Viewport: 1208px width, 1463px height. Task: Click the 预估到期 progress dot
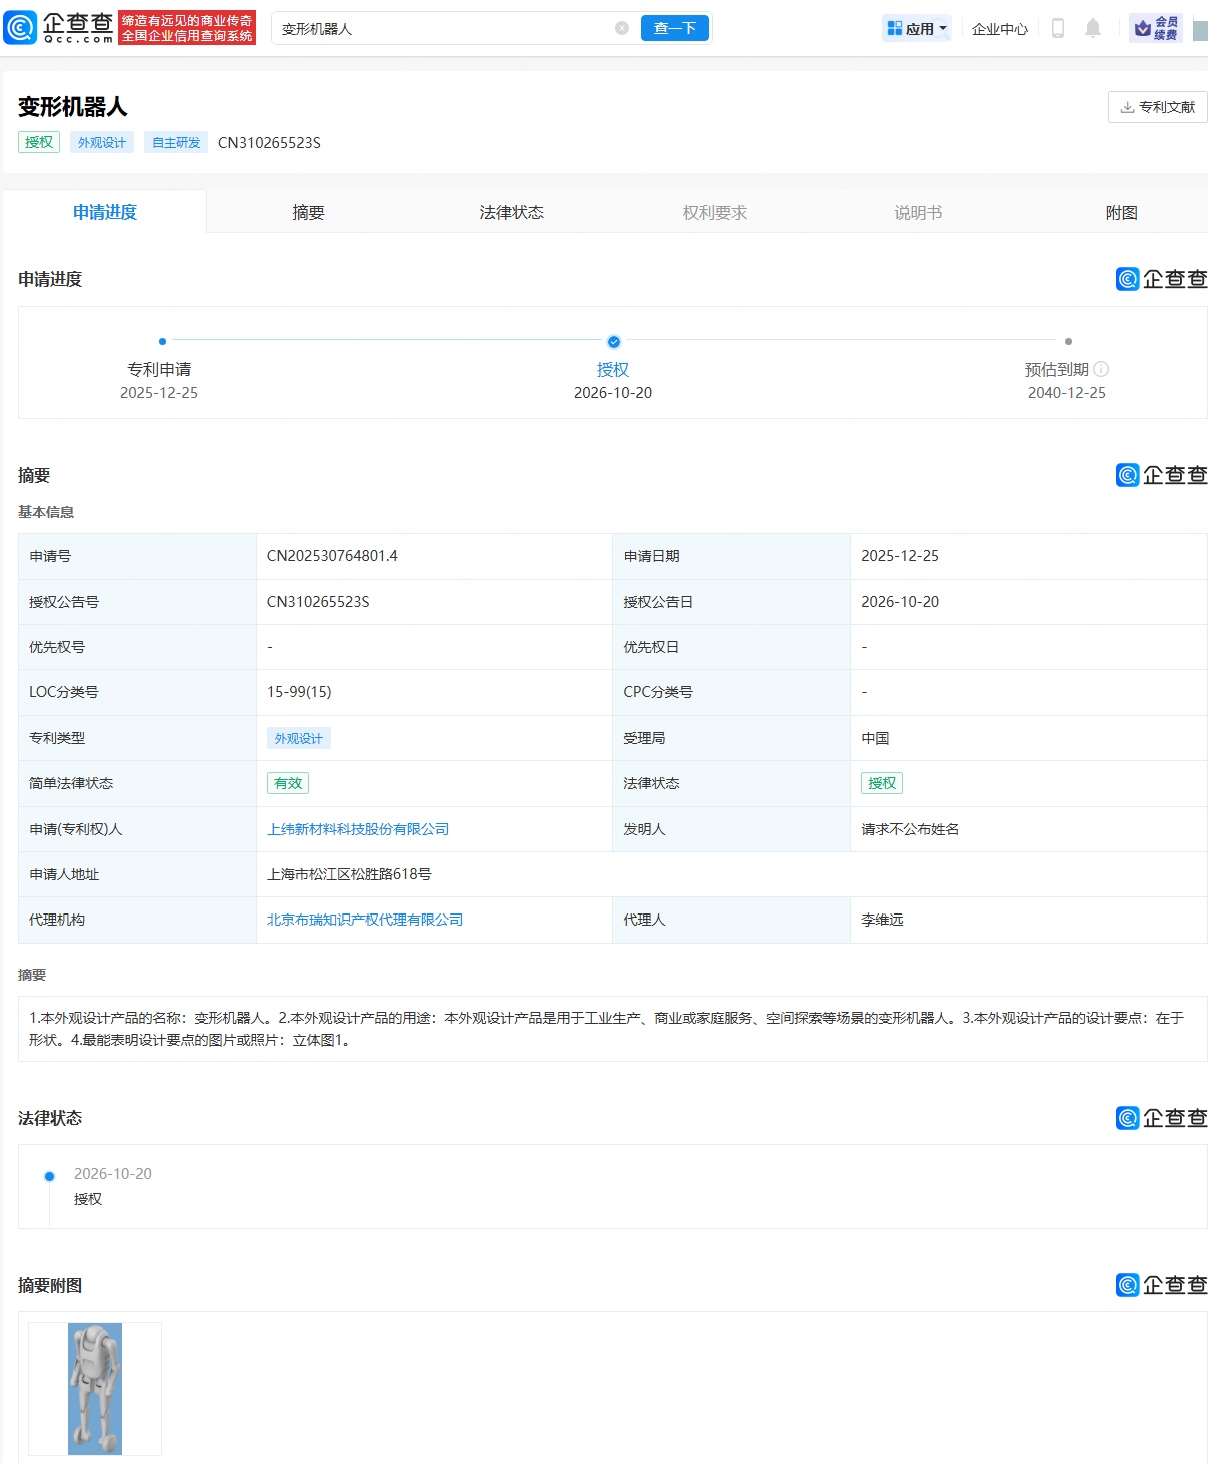(1068, 342)
